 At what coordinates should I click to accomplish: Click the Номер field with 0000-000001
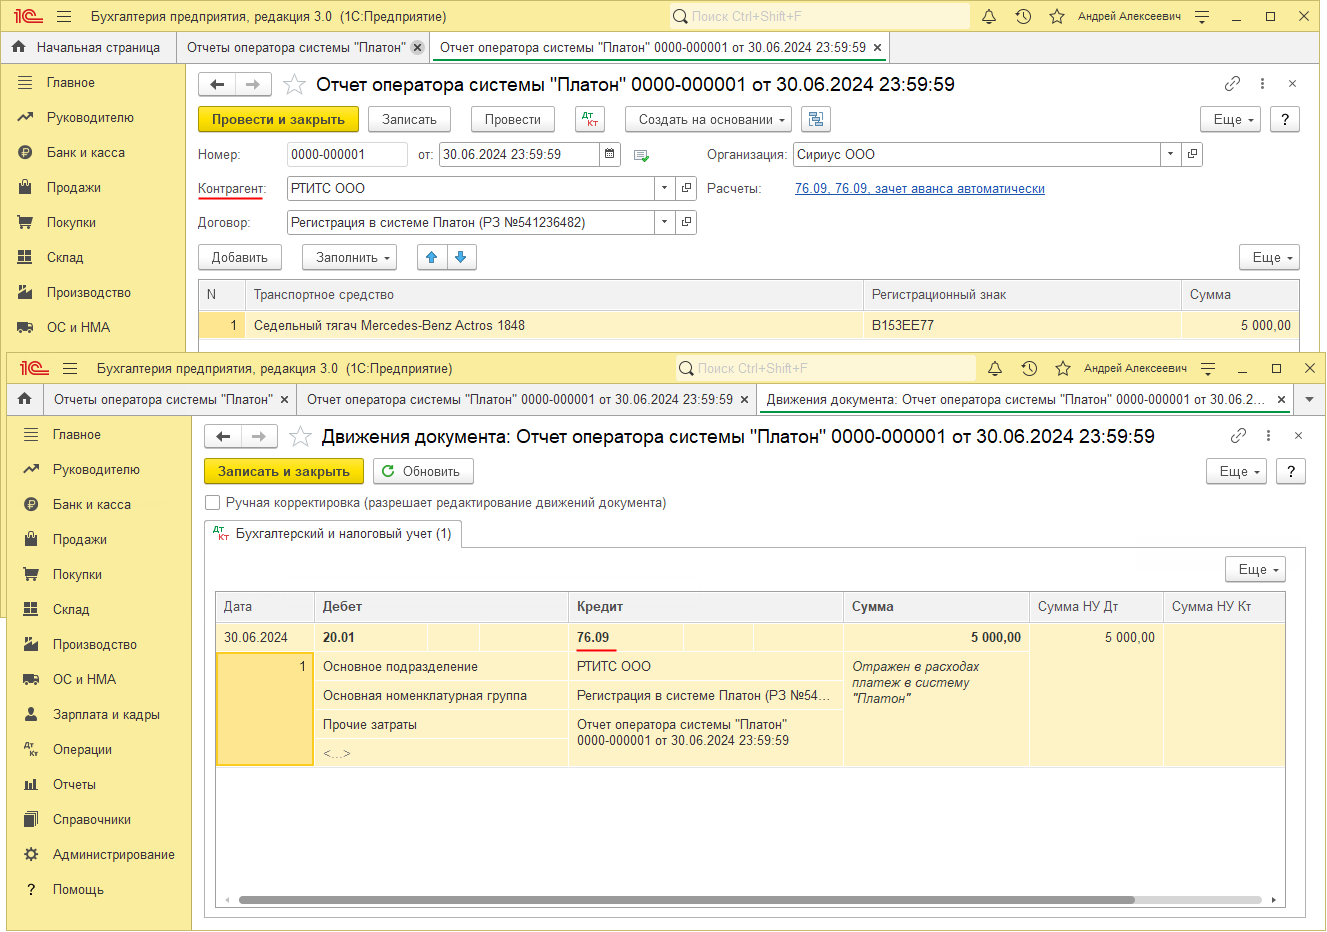(347, 154)
